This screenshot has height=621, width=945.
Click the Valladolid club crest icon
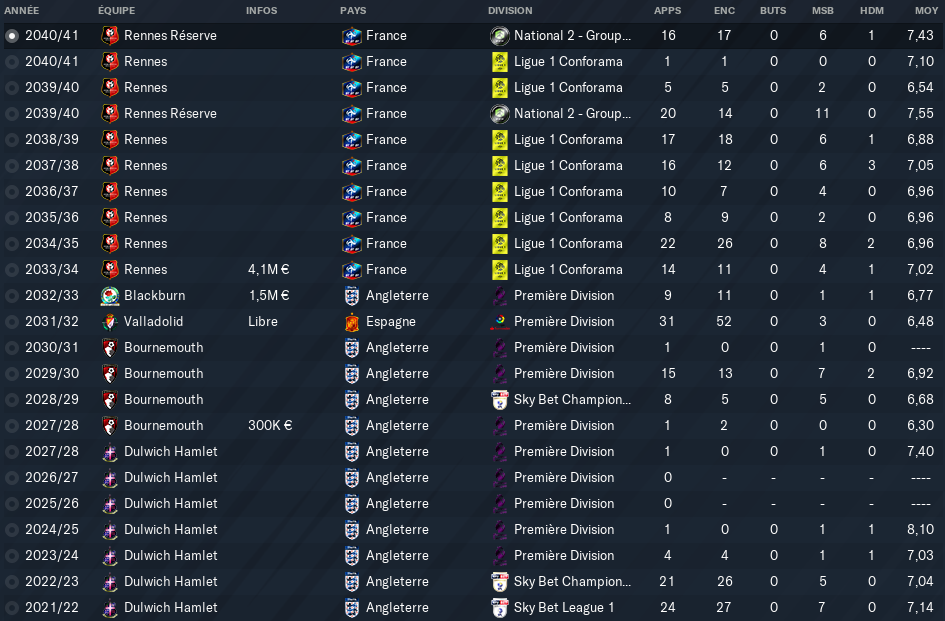point(110,321)
